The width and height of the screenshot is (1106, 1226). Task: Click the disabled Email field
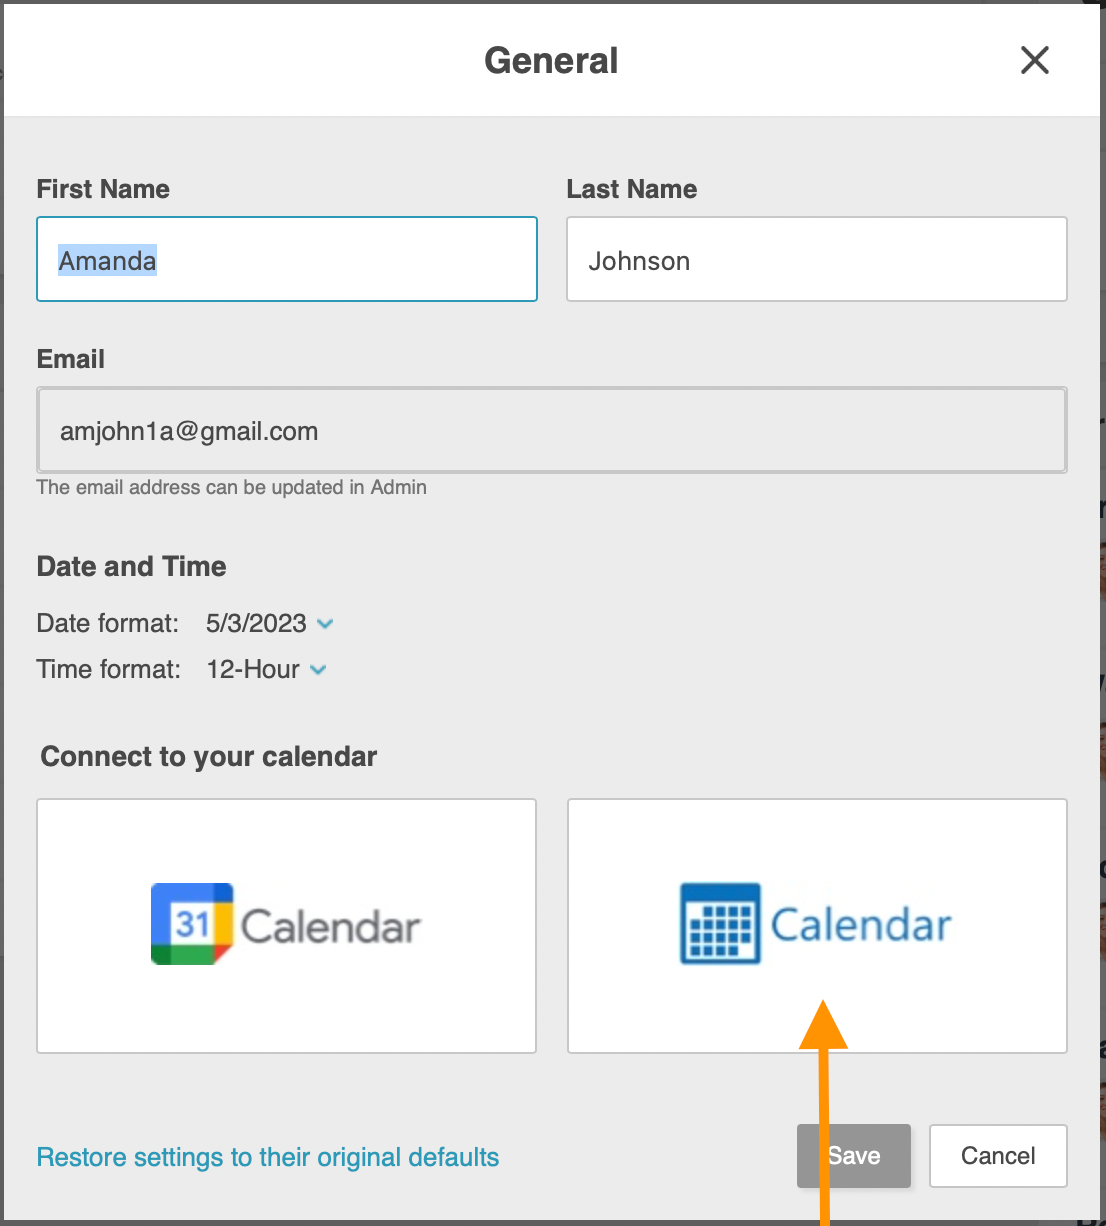[x=551, y=430]
